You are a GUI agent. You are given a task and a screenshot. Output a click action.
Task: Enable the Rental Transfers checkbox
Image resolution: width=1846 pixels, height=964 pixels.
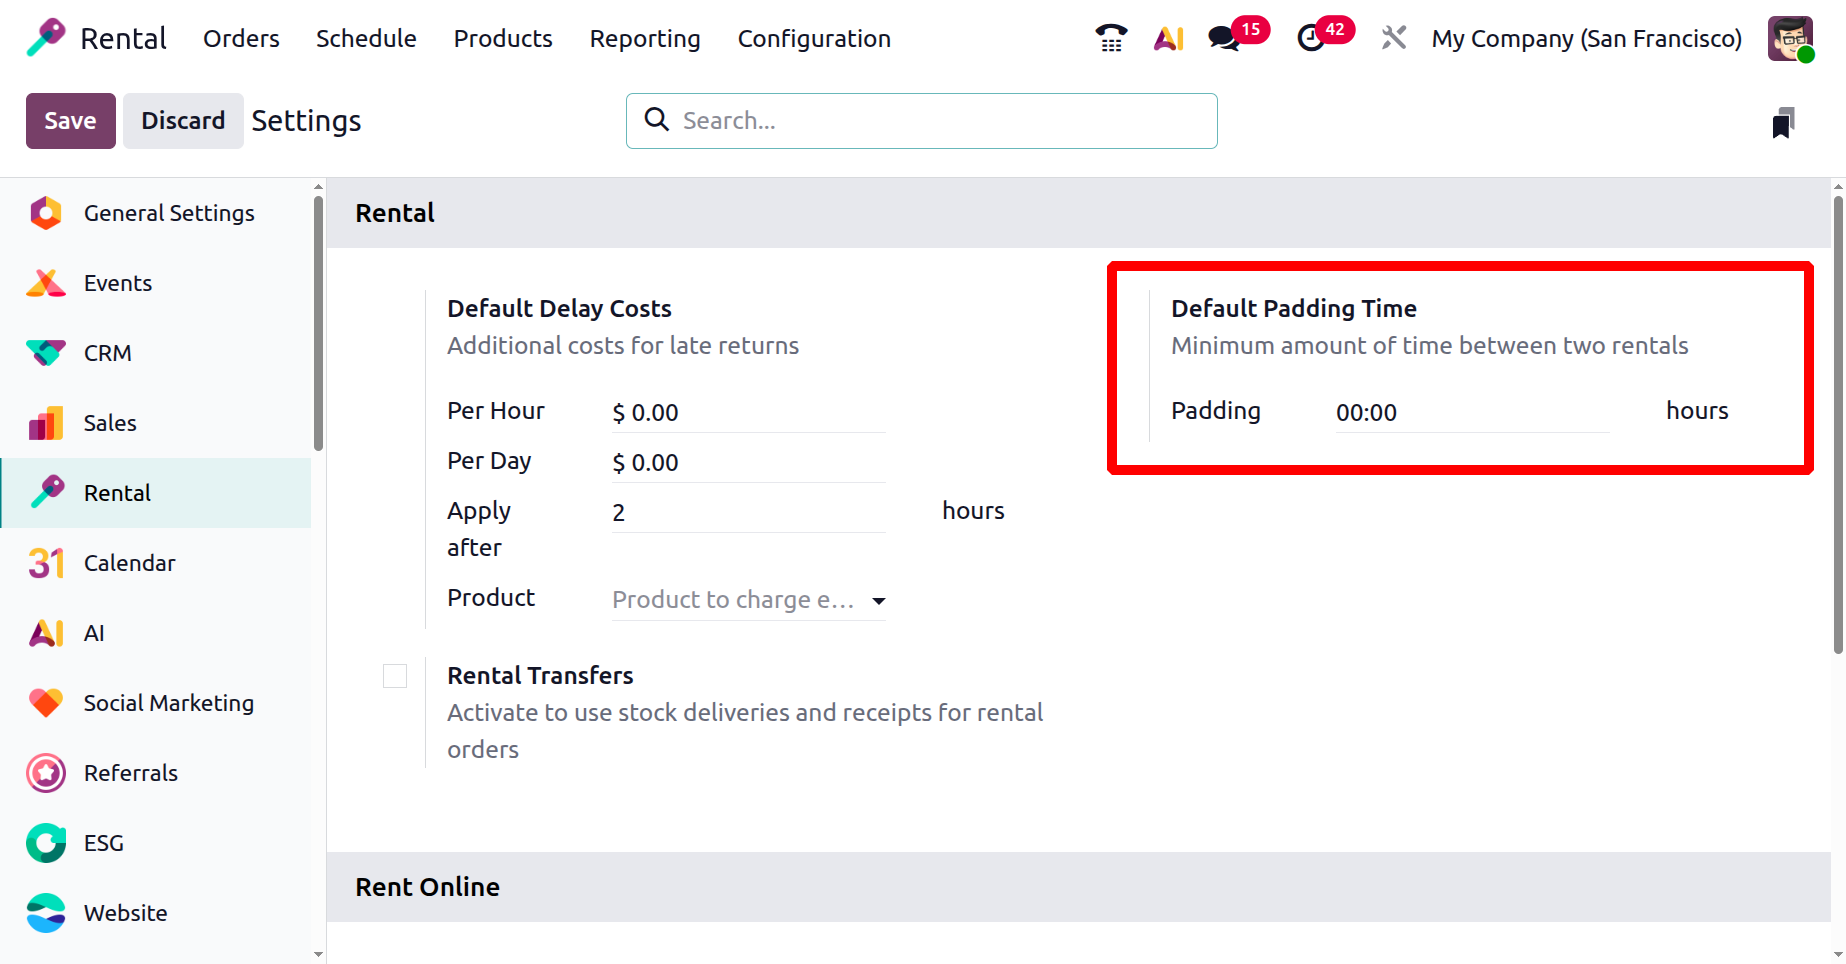(x=395, y=676)
